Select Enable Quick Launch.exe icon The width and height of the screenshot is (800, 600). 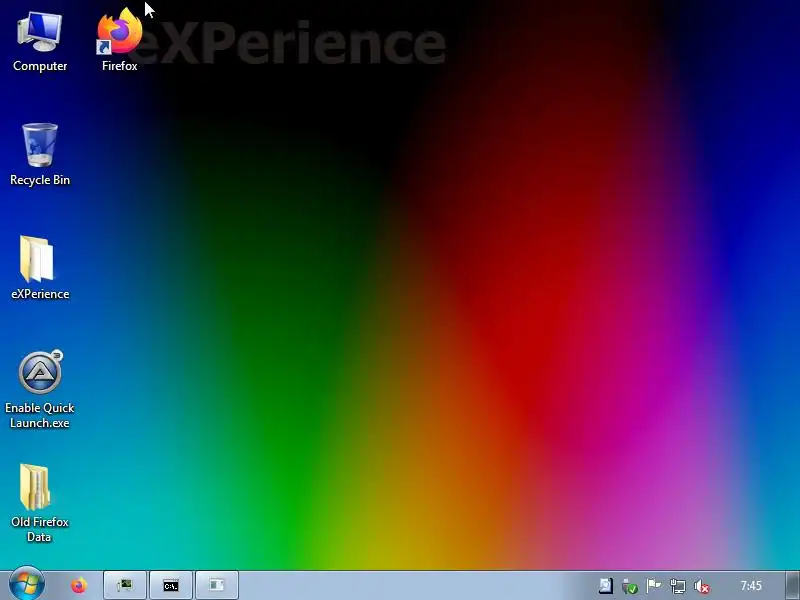click(x=40, y=390)
